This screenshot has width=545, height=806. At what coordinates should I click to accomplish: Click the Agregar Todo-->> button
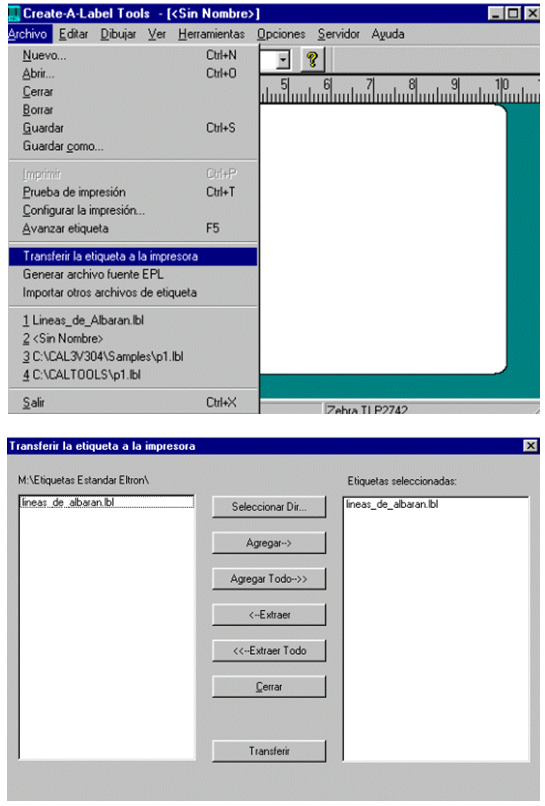point(269,579)
